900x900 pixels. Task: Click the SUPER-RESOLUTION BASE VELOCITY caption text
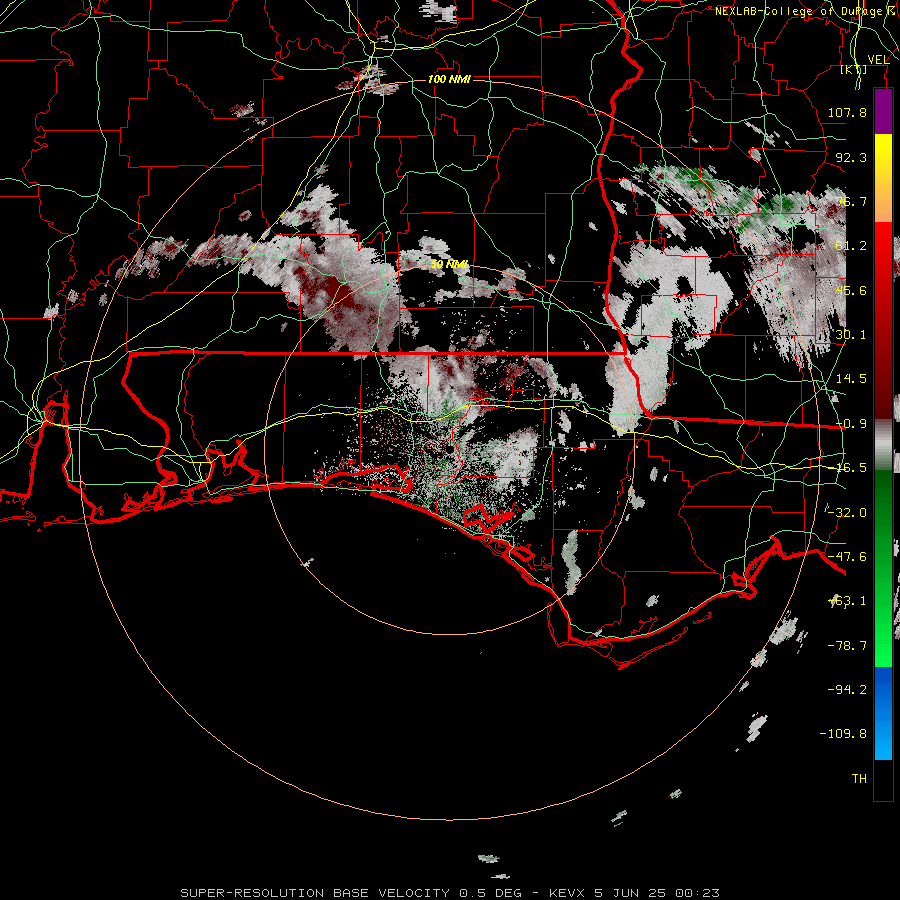coord(315,893)
